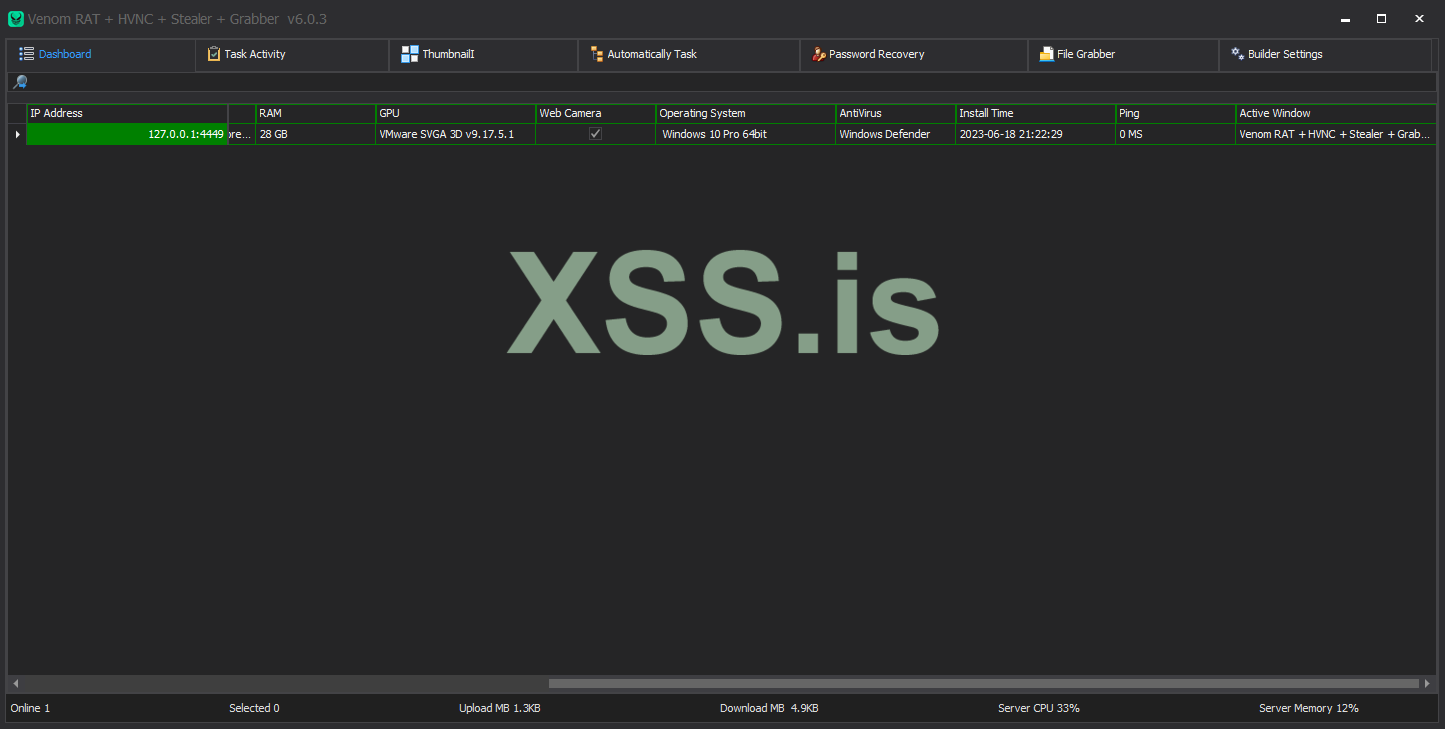The image size is (1445, 729).
Task: Click the 28 GB RAM cell
Action: point(316,134)
